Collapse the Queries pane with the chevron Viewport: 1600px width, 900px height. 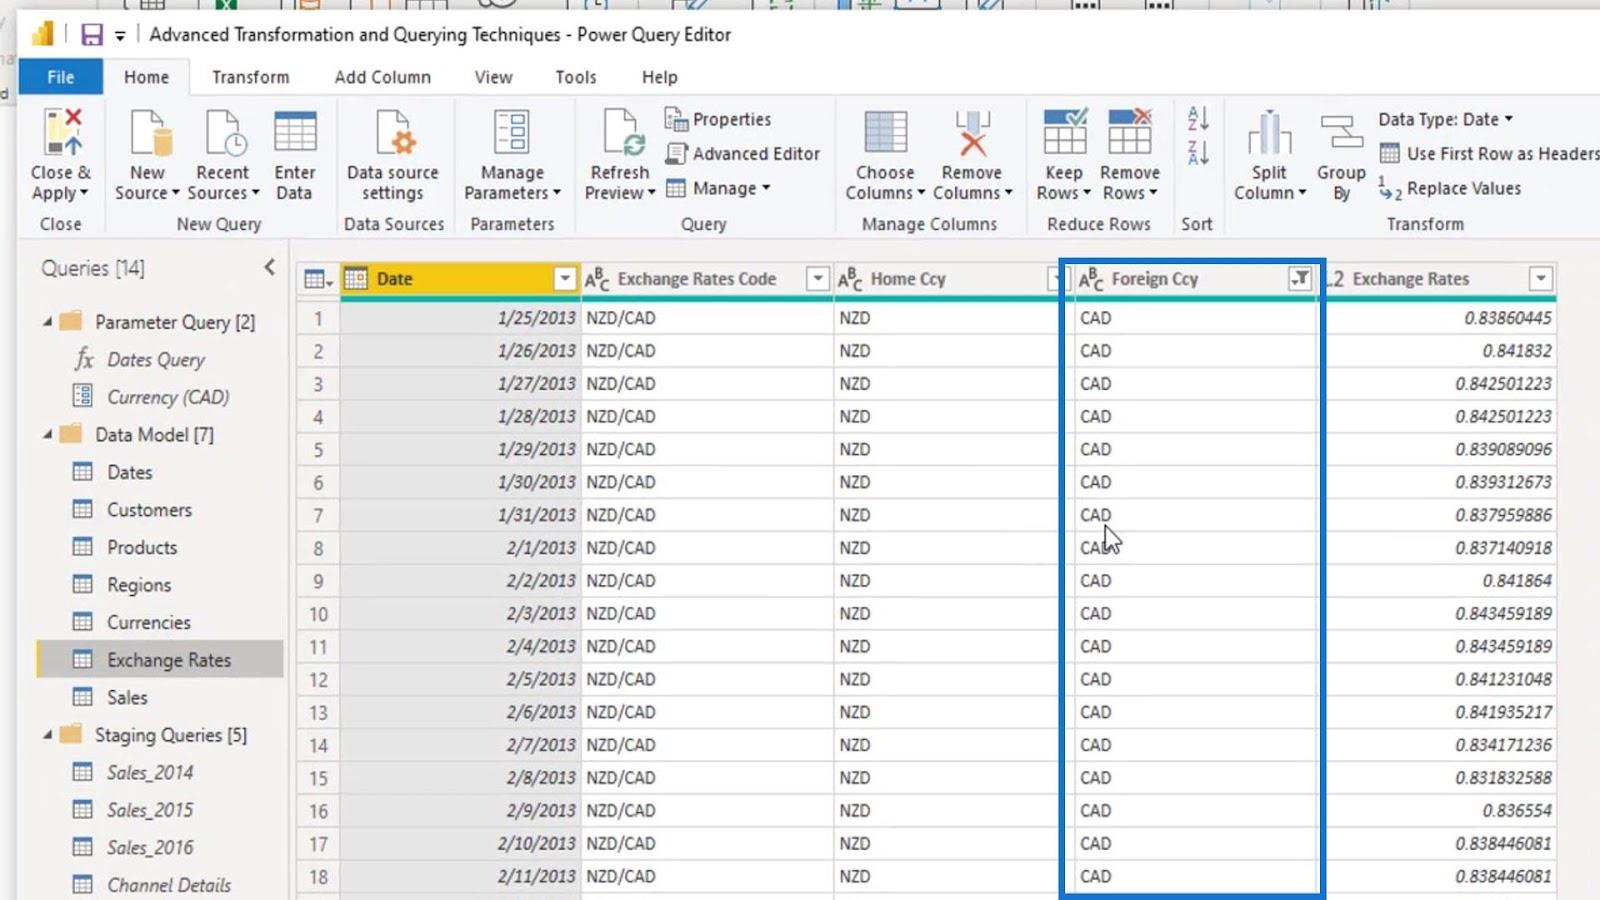(x=270, y=267)
